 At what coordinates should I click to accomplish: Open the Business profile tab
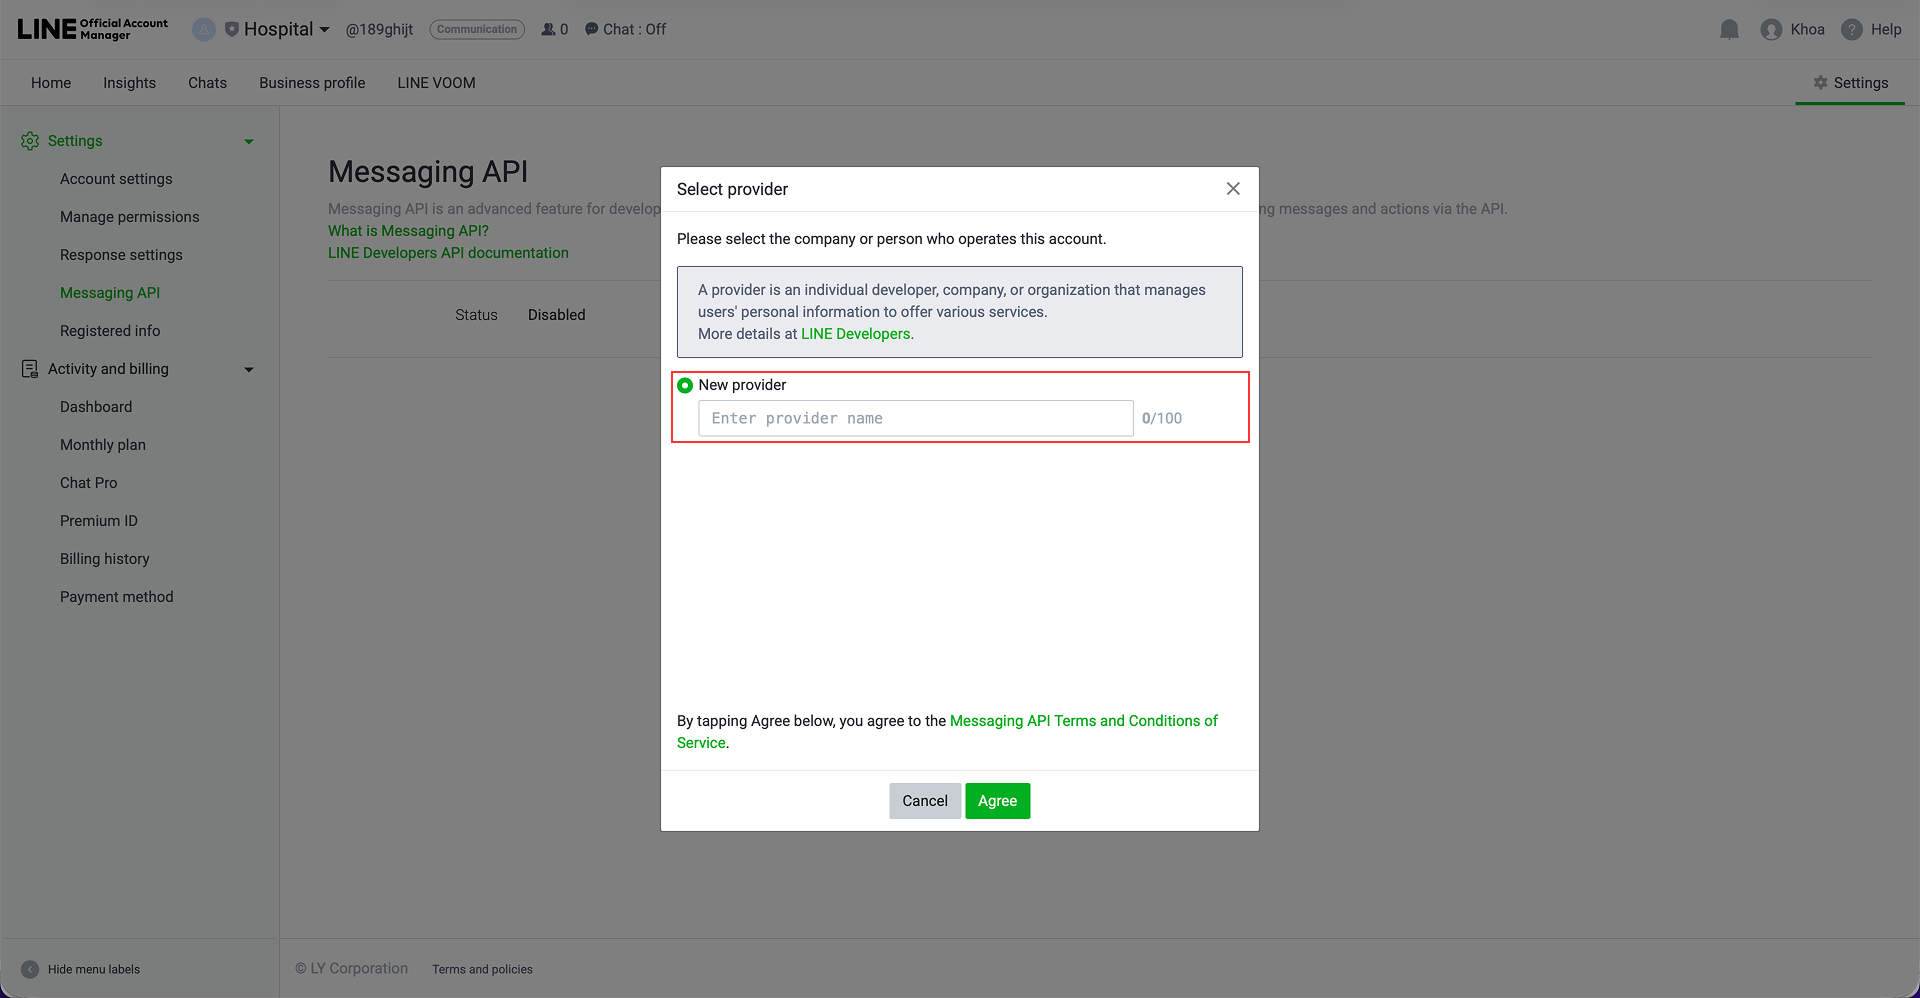point(311,83)
